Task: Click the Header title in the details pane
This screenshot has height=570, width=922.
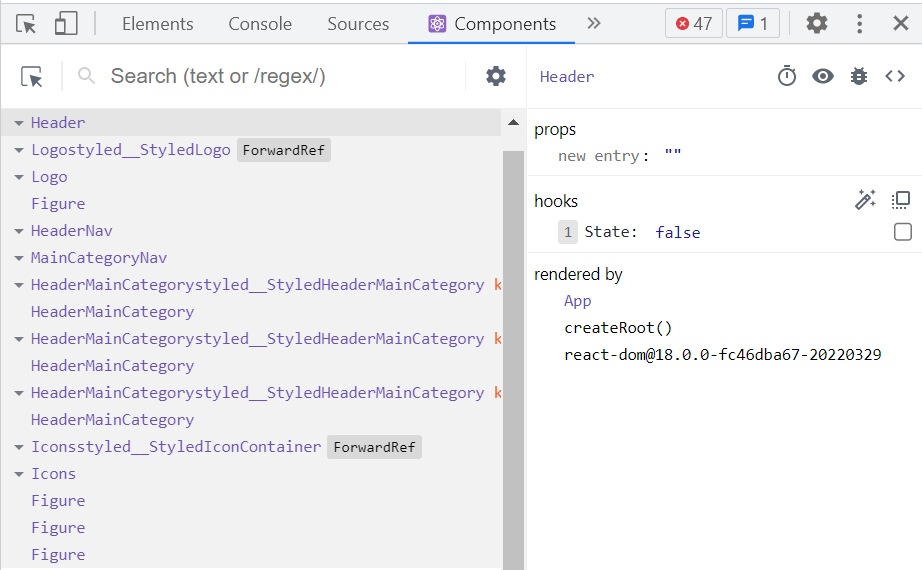Action: (567, 76)
